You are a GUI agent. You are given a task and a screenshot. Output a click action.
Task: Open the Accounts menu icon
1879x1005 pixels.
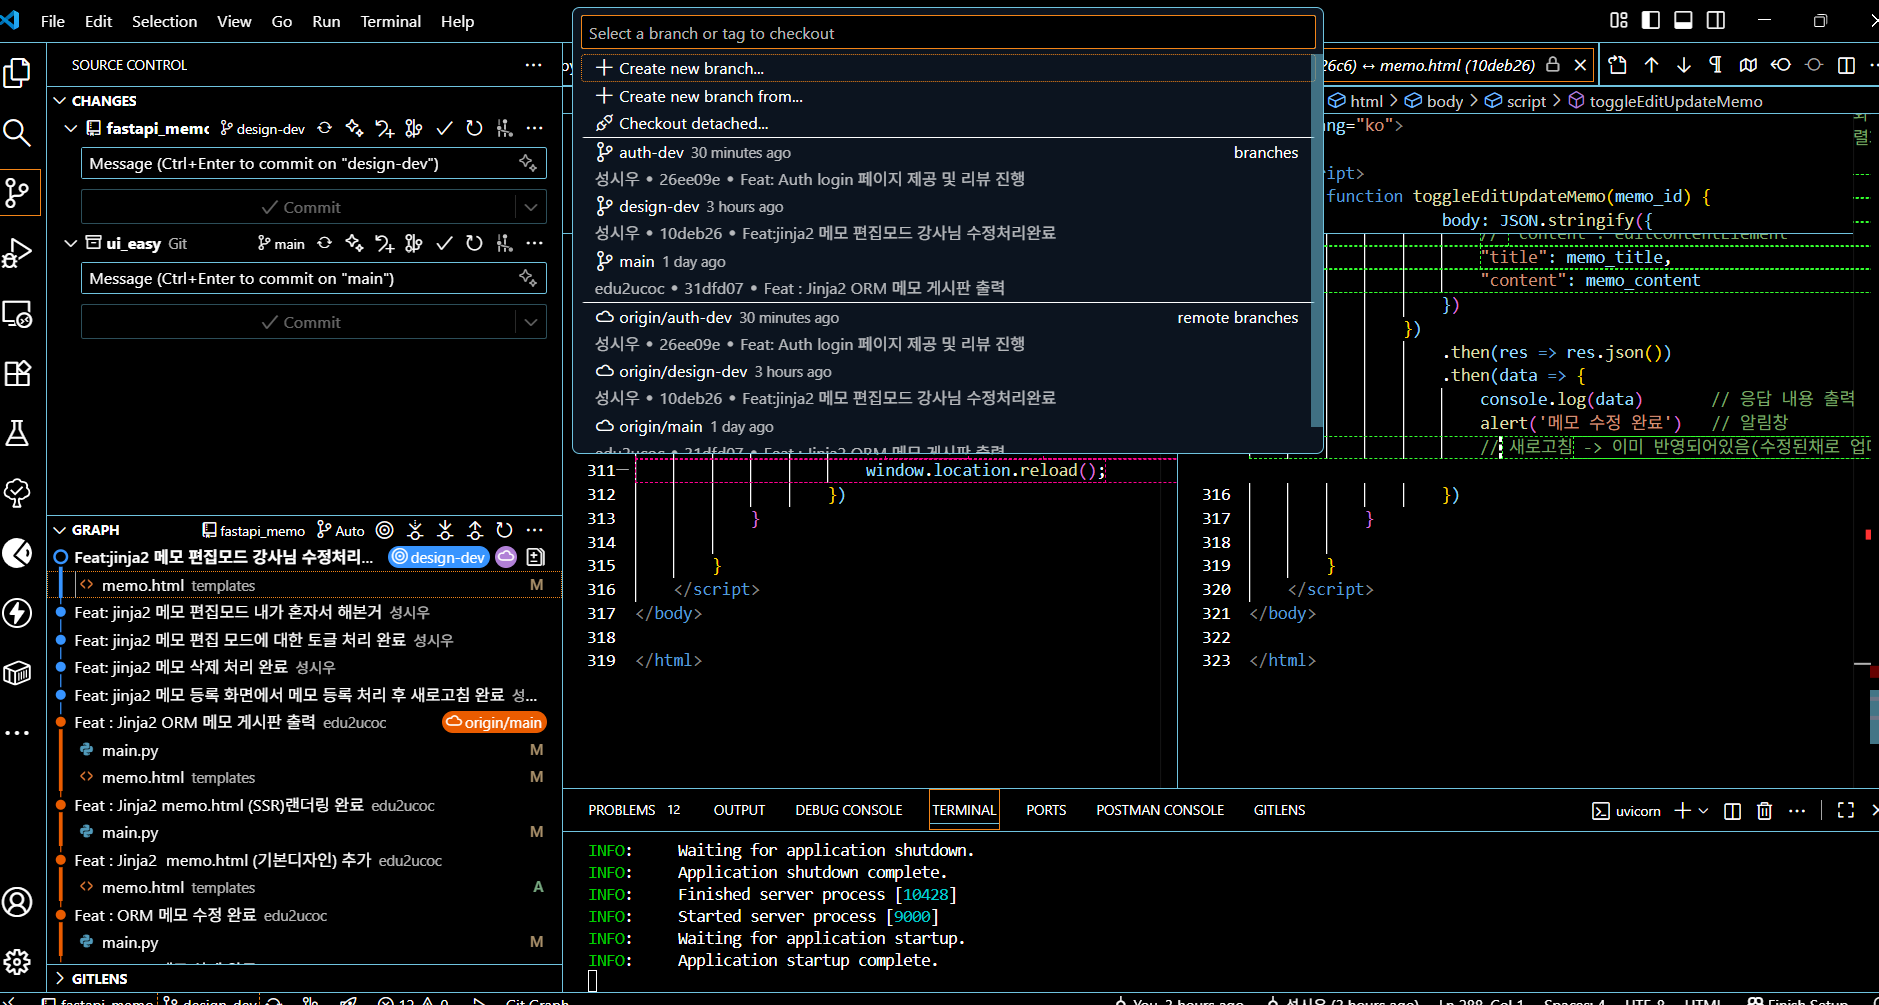point(17,902)
